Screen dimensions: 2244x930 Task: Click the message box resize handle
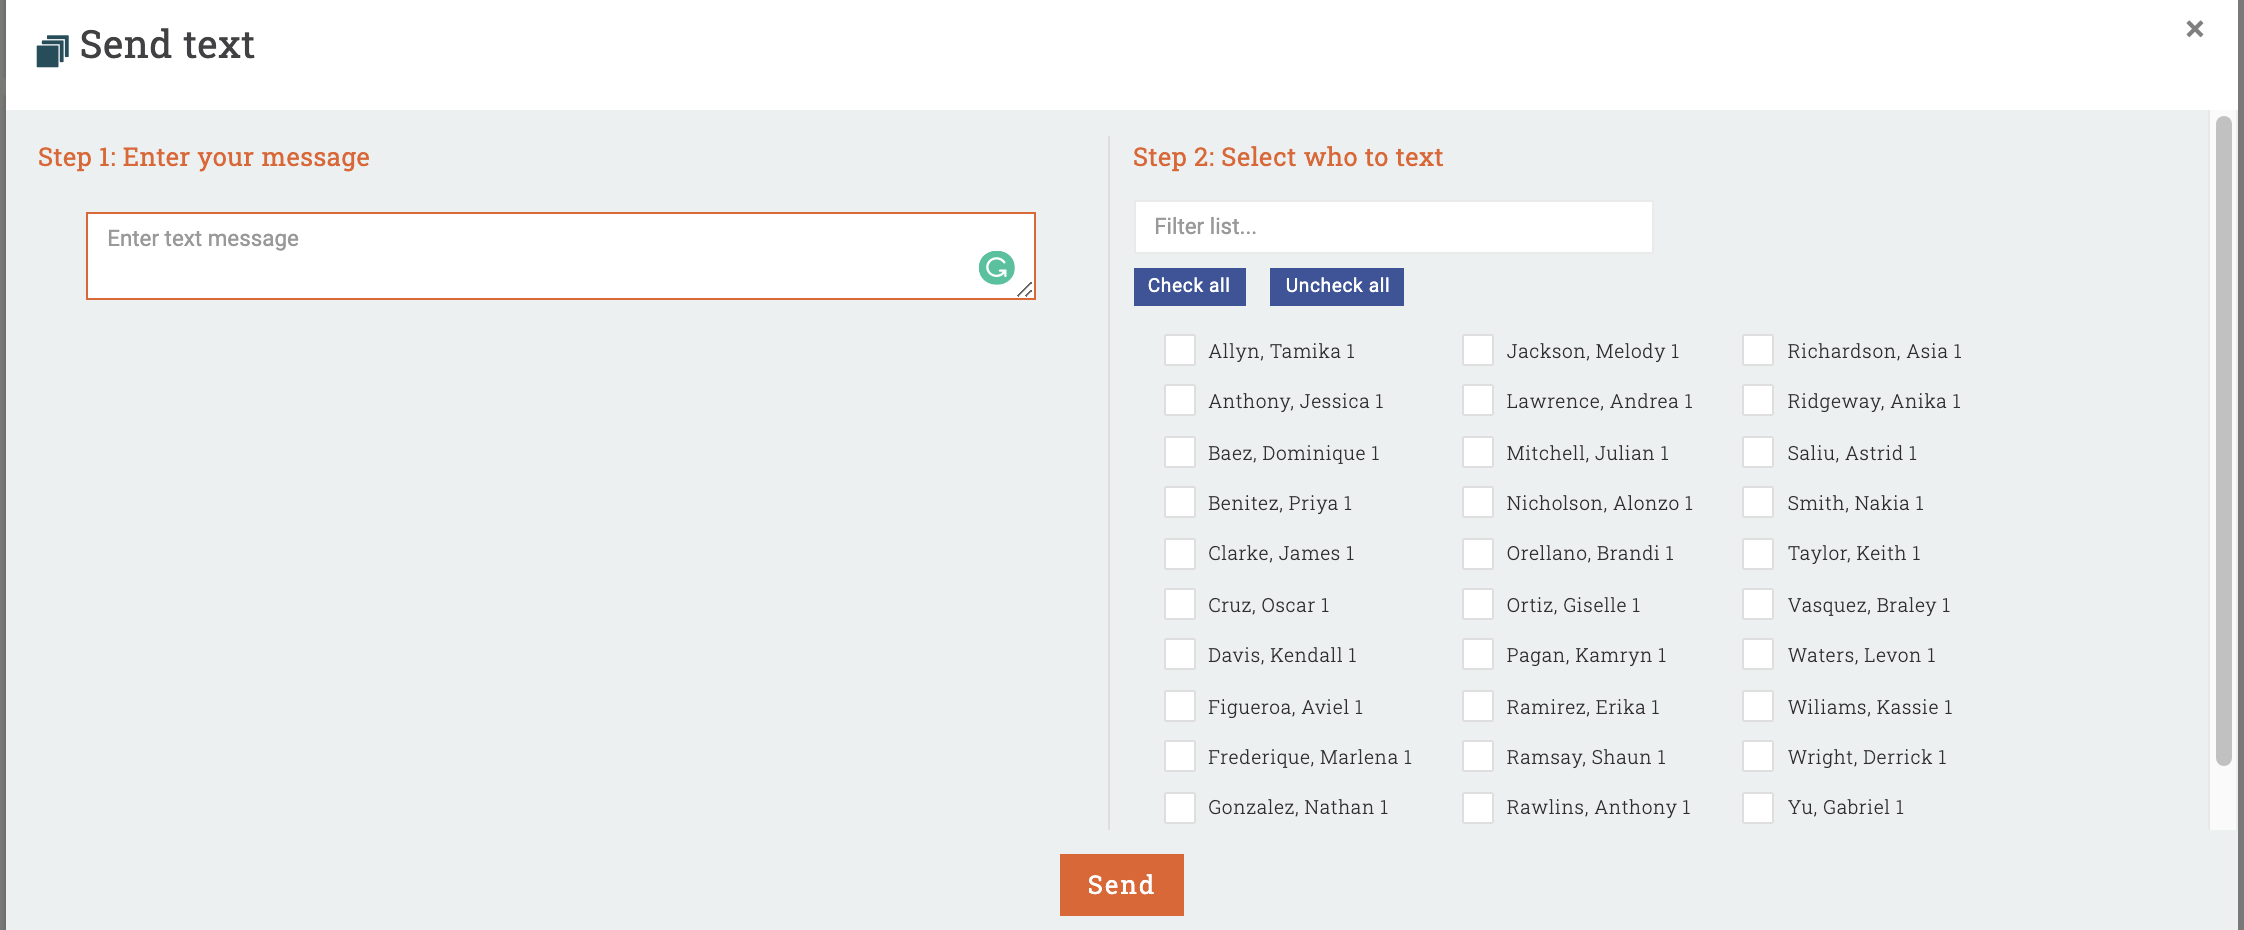1025,290
